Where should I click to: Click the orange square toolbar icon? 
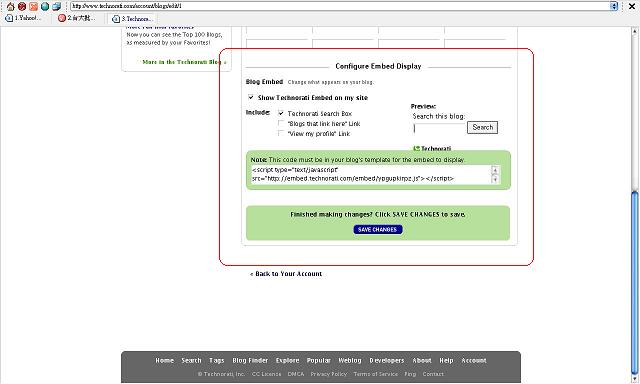[33, 6]
